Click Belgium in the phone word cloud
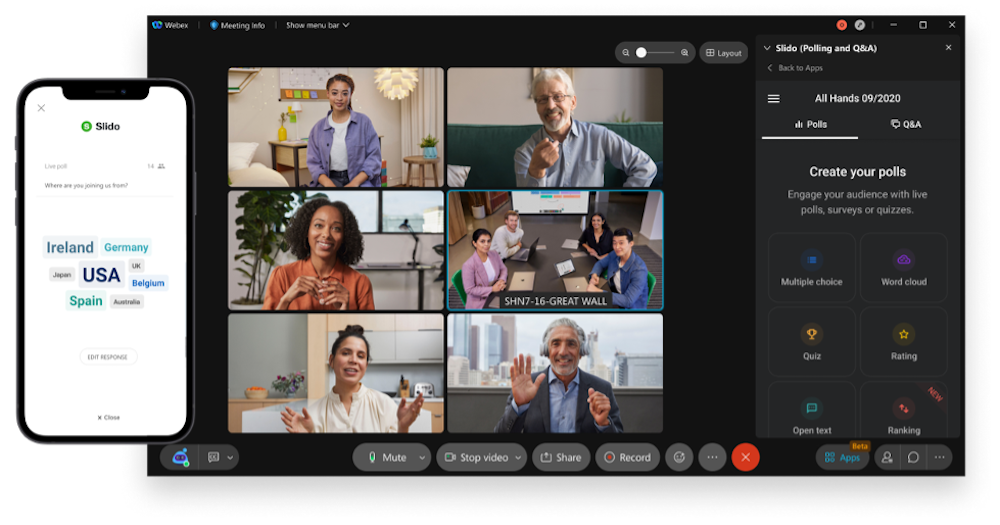1000x525 pixels. [148, 283]
